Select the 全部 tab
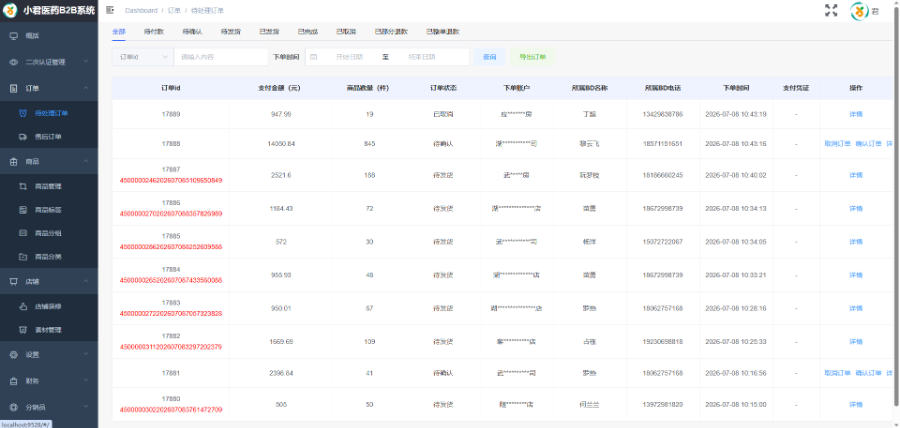 pyautogui.click(x=119, y=32)
